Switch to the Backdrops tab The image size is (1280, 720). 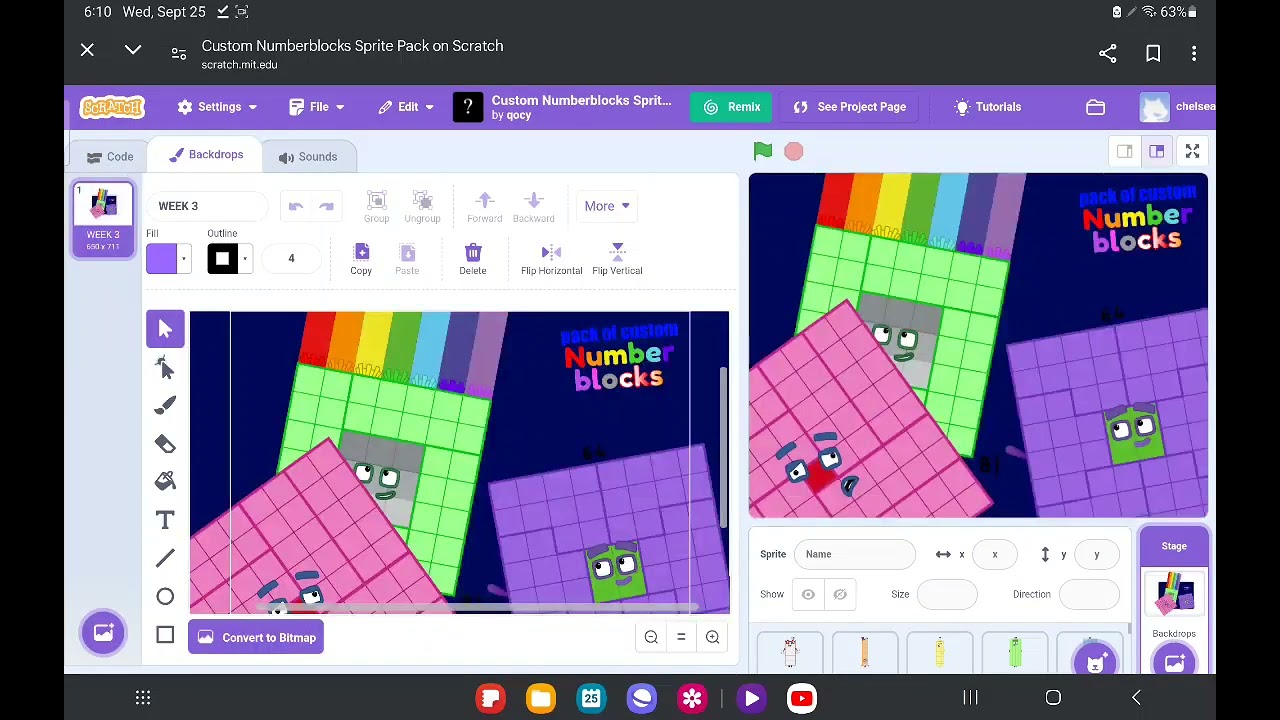click(x=206, y=155)
